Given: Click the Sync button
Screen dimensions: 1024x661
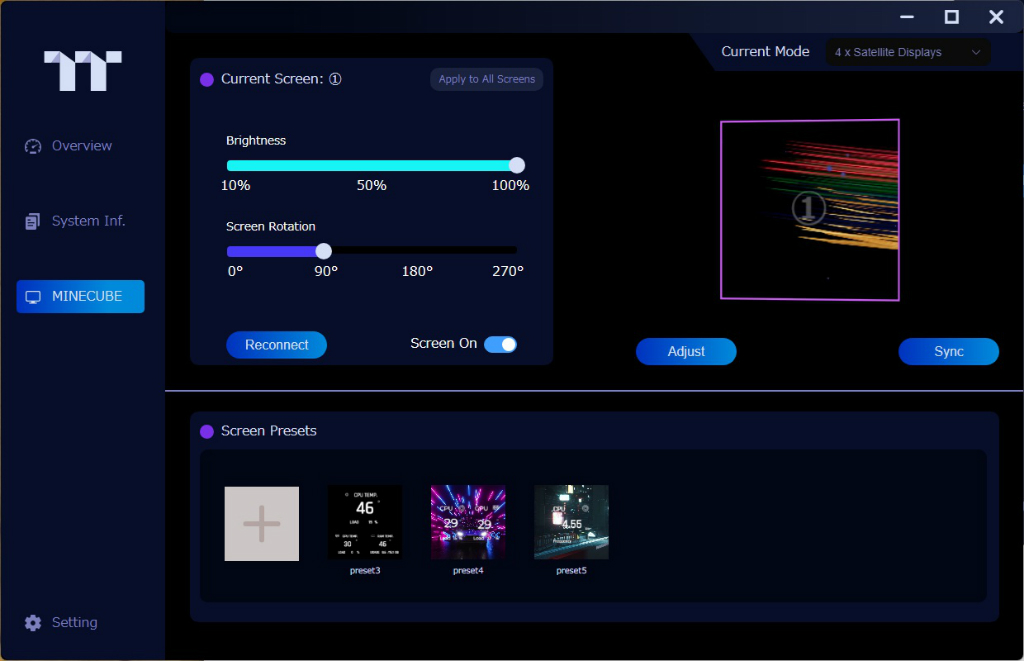Looking at the screenshot, I should tap(948, 351).
